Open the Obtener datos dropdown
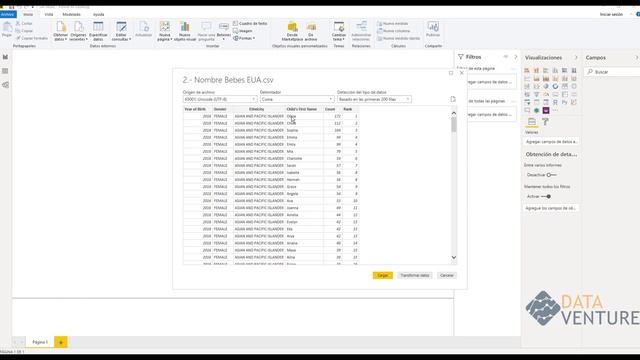Screen dimensions: 640x360 [x=60, y=31]
